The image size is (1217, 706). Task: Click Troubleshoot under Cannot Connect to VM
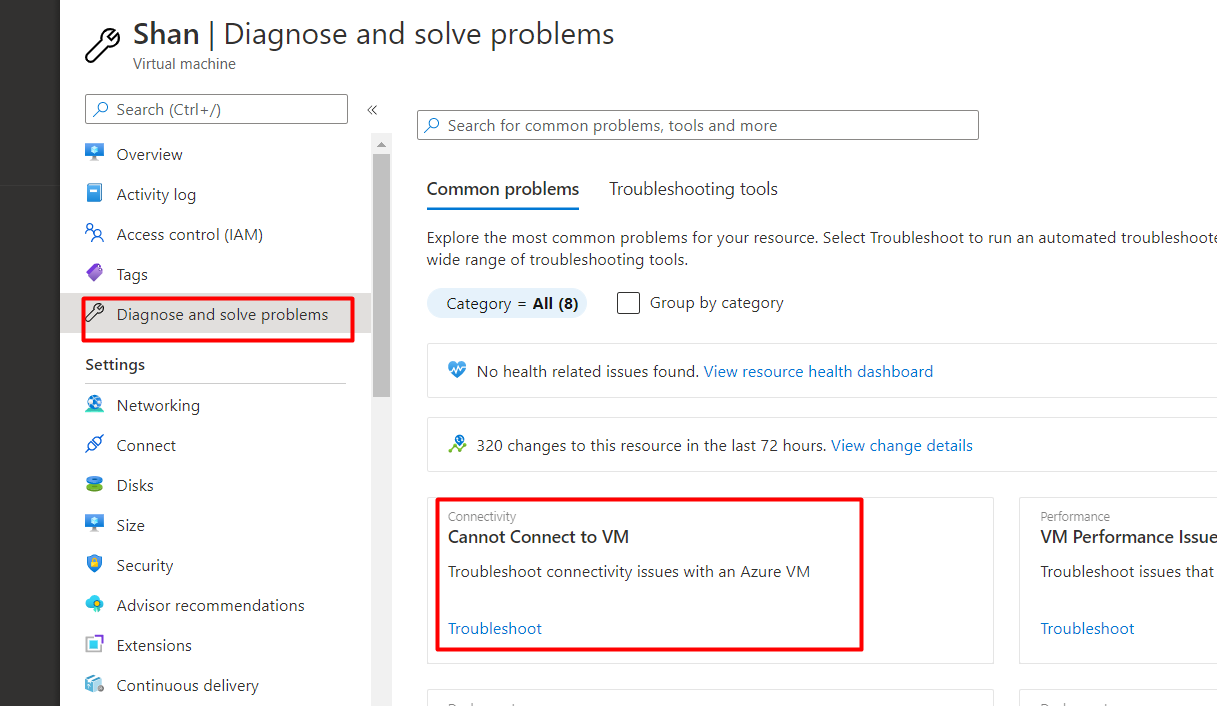pyautogui.click(x=495, y=628)
